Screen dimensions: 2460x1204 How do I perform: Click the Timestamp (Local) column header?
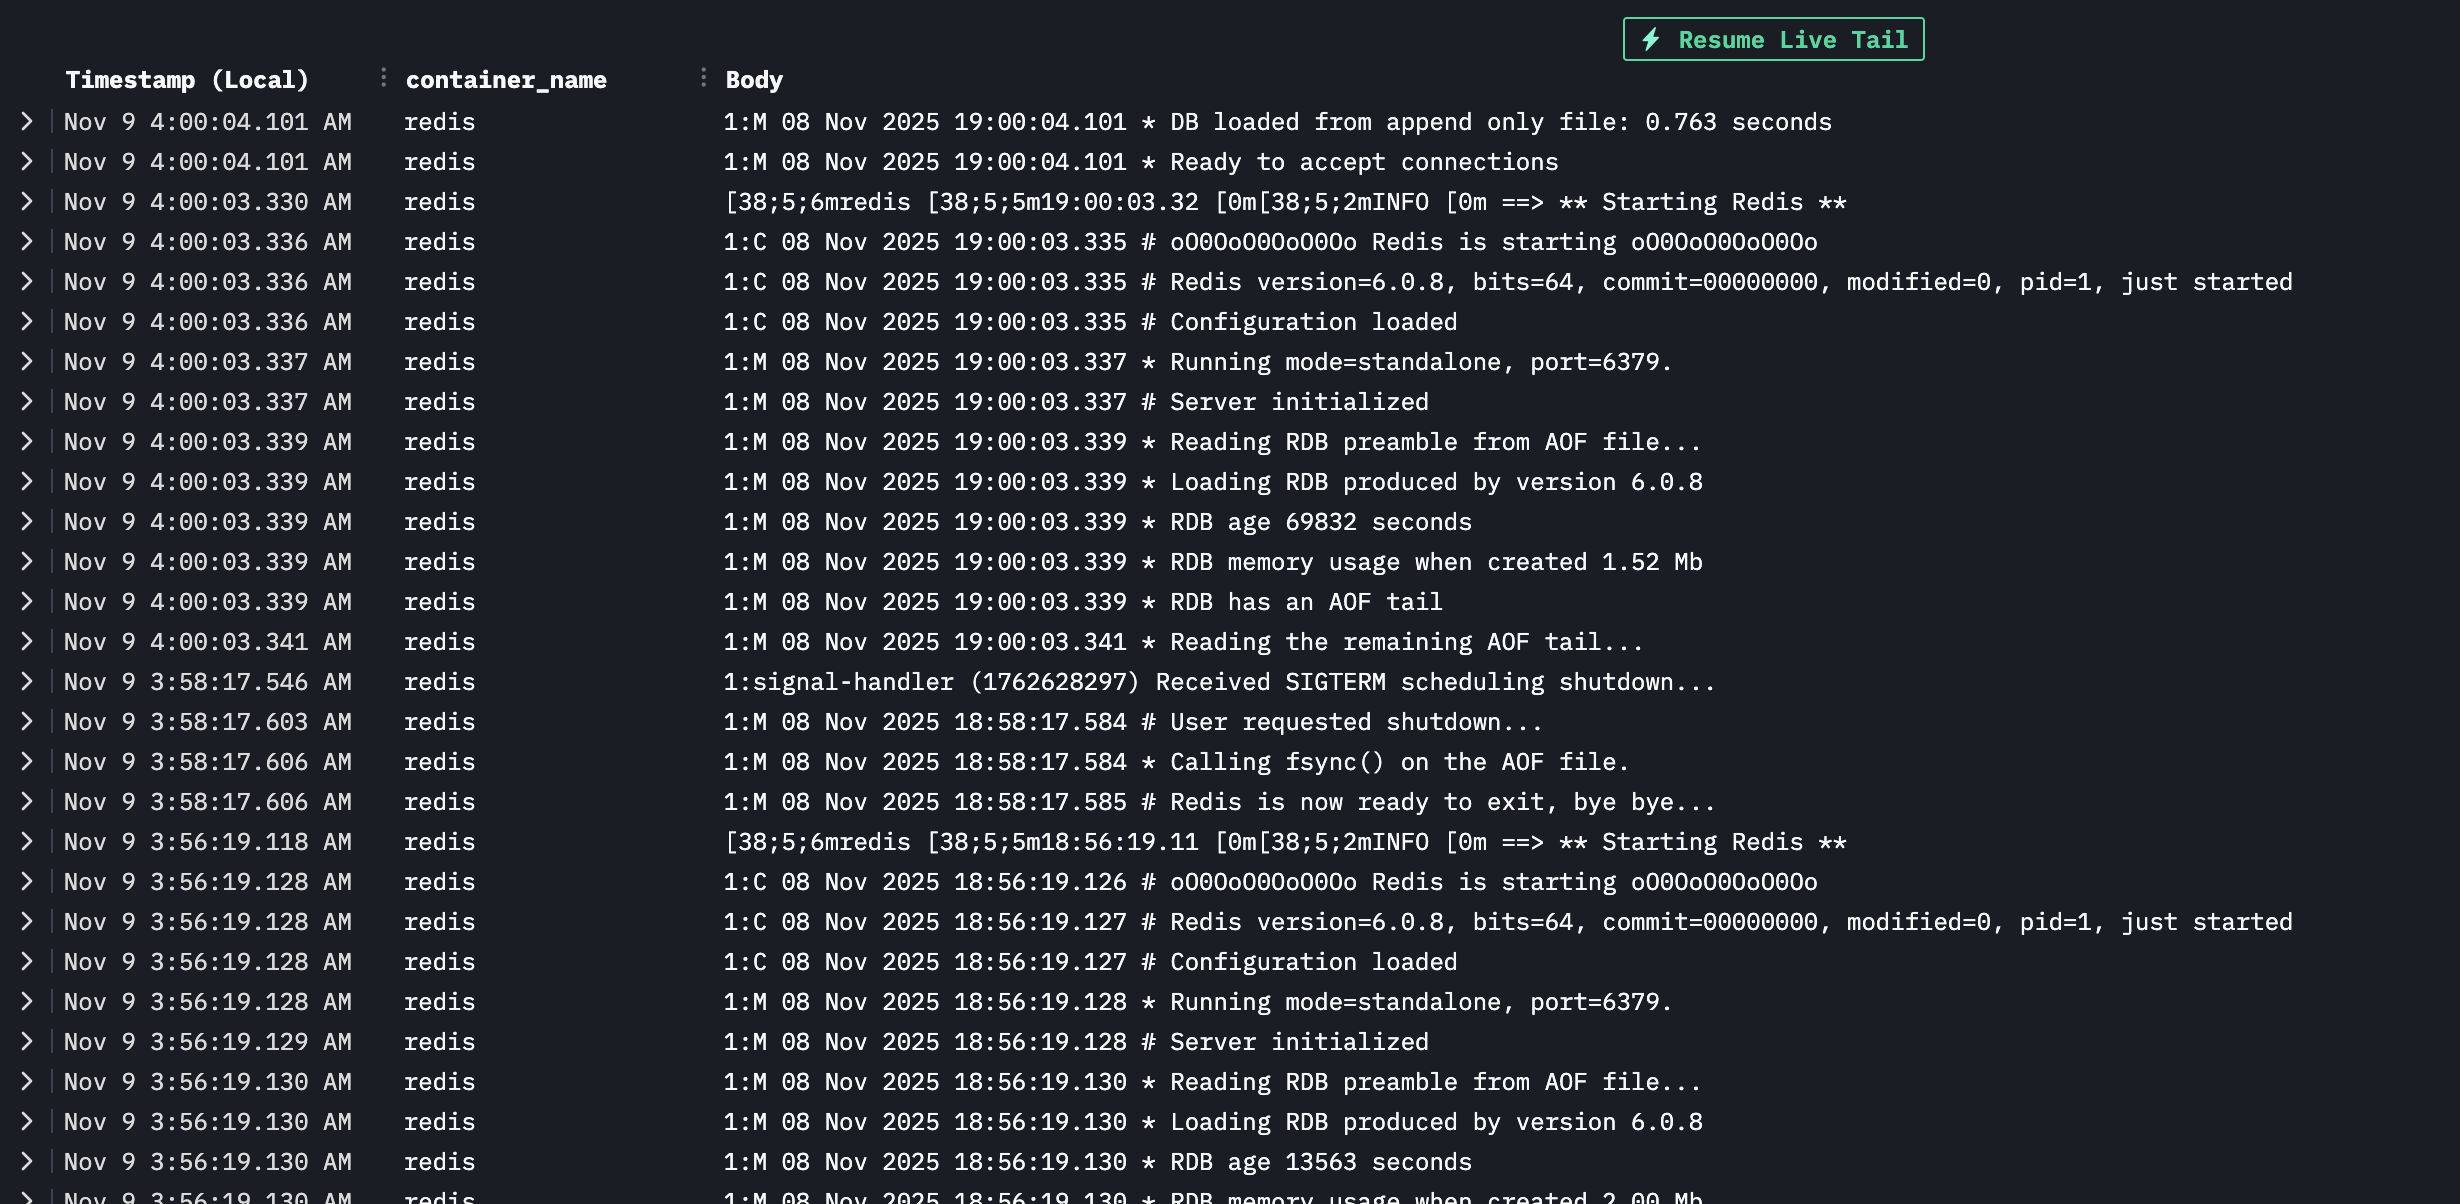pyautogui.click(x=187, y=80)
